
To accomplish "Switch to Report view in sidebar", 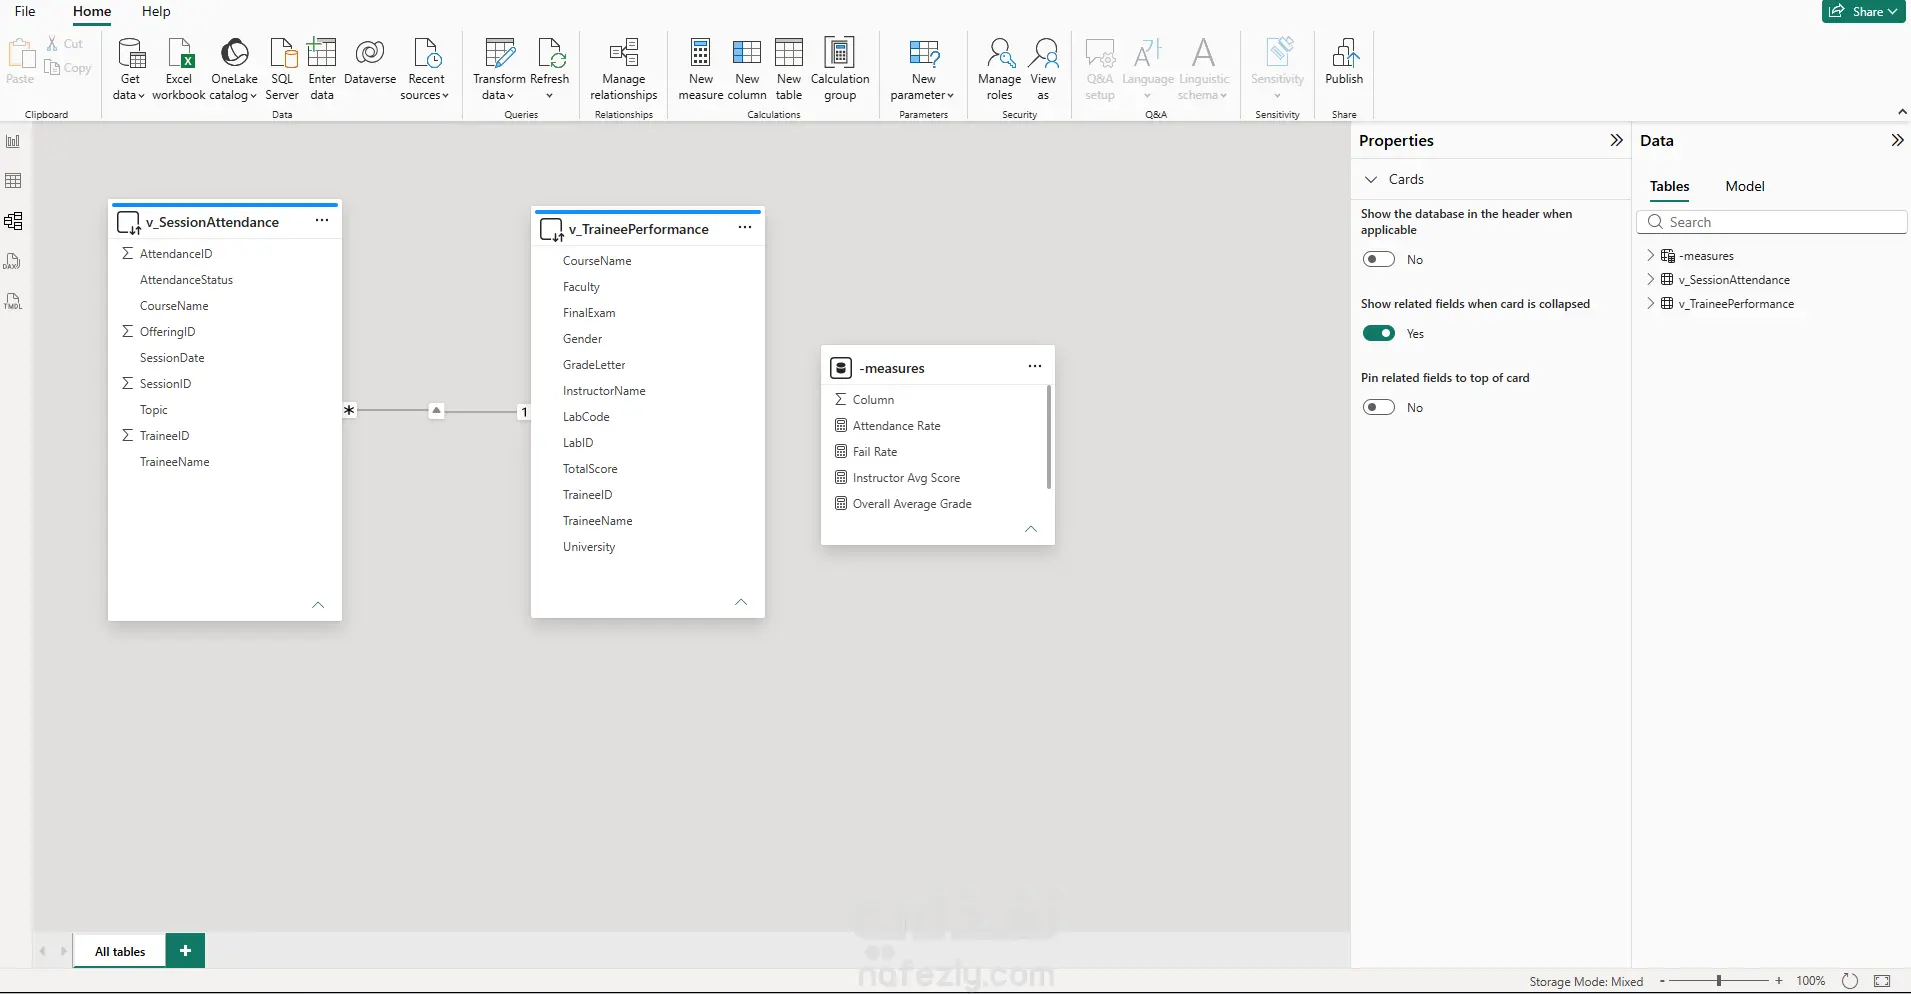I will (x=13, y=141).
